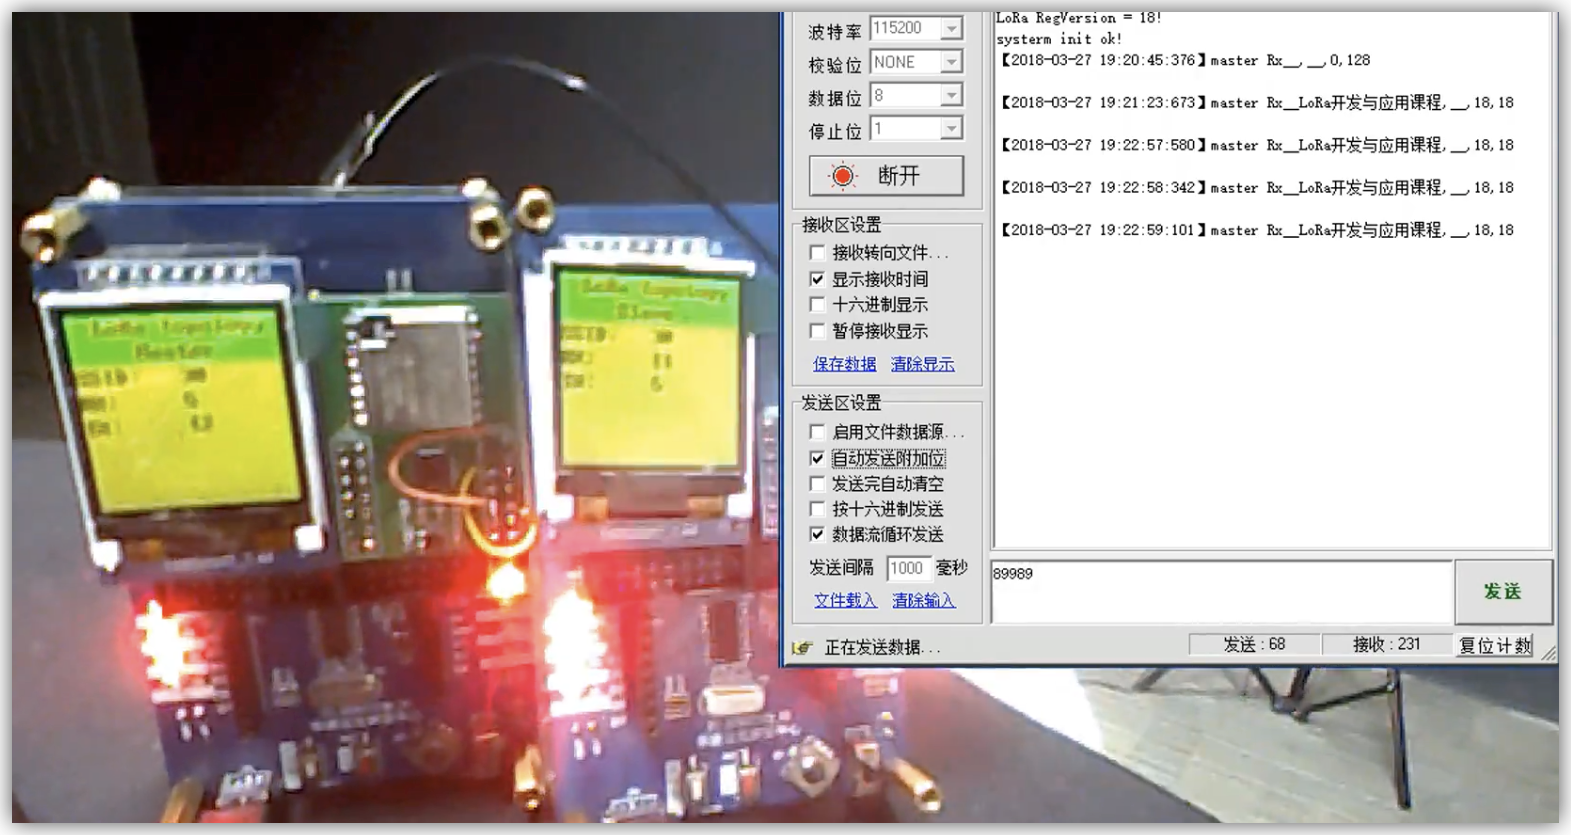This screenshot has width=1571, height=835.
Task: Open the 波特率 baud rate dropdown
Action: pyautogui.click(x=951, y=29)
